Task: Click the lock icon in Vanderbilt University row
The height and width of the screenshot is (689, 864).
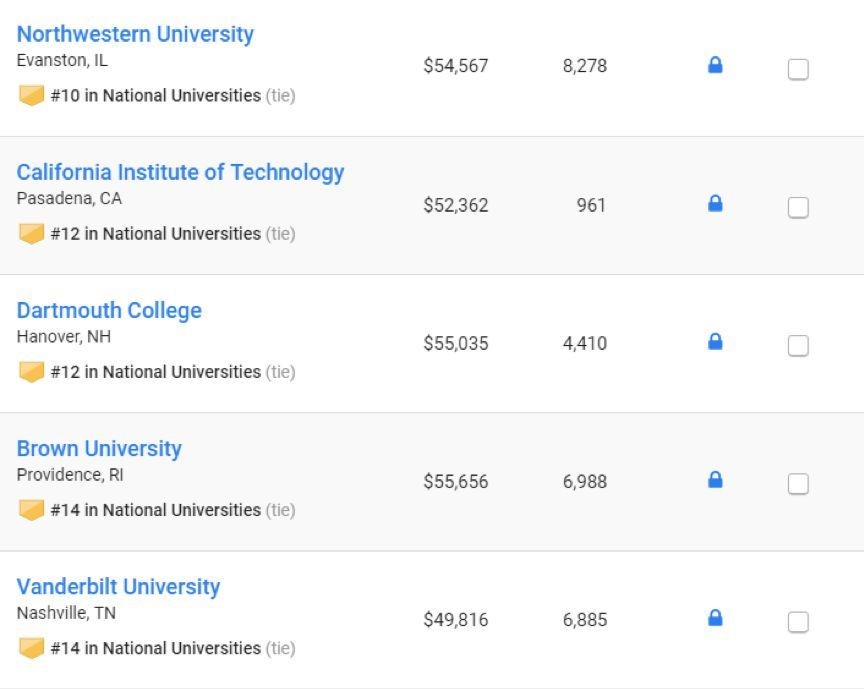Action: 715,618
